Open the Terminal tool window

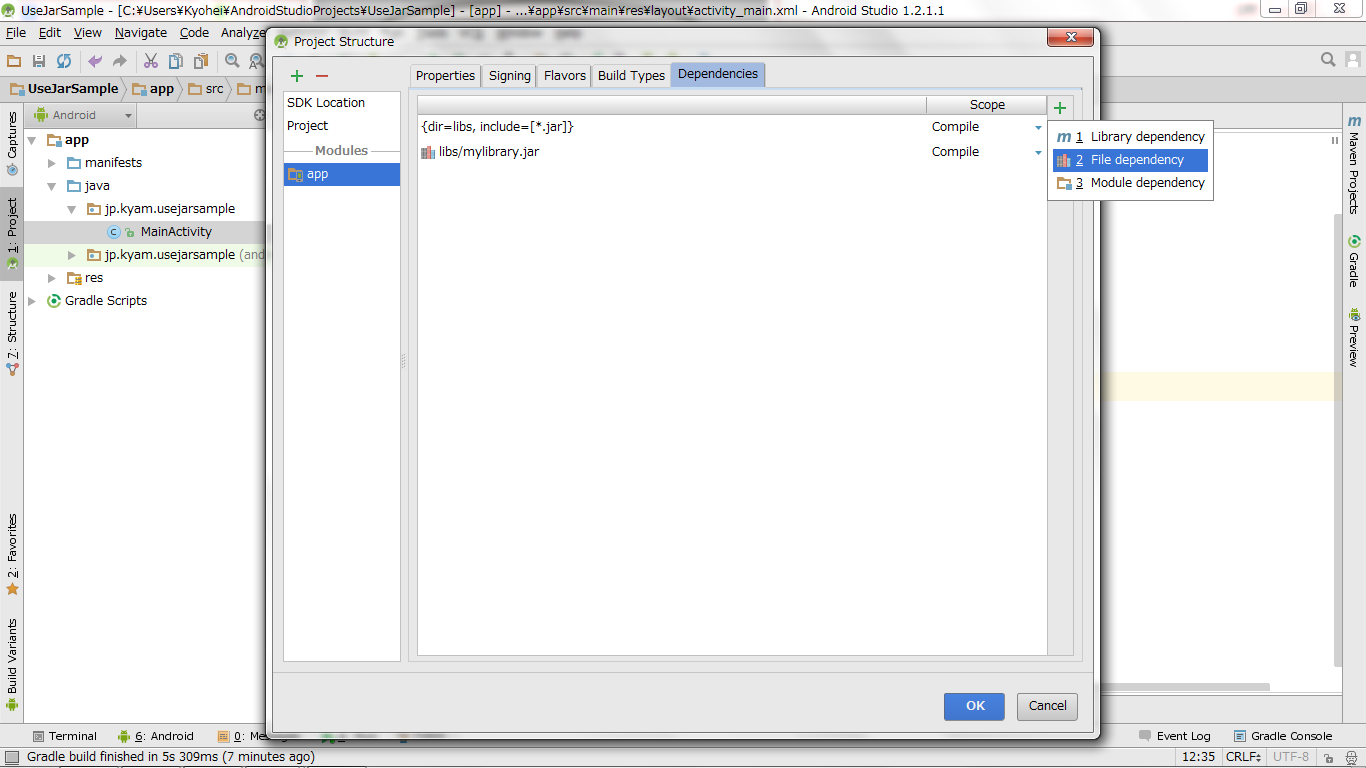64,736
